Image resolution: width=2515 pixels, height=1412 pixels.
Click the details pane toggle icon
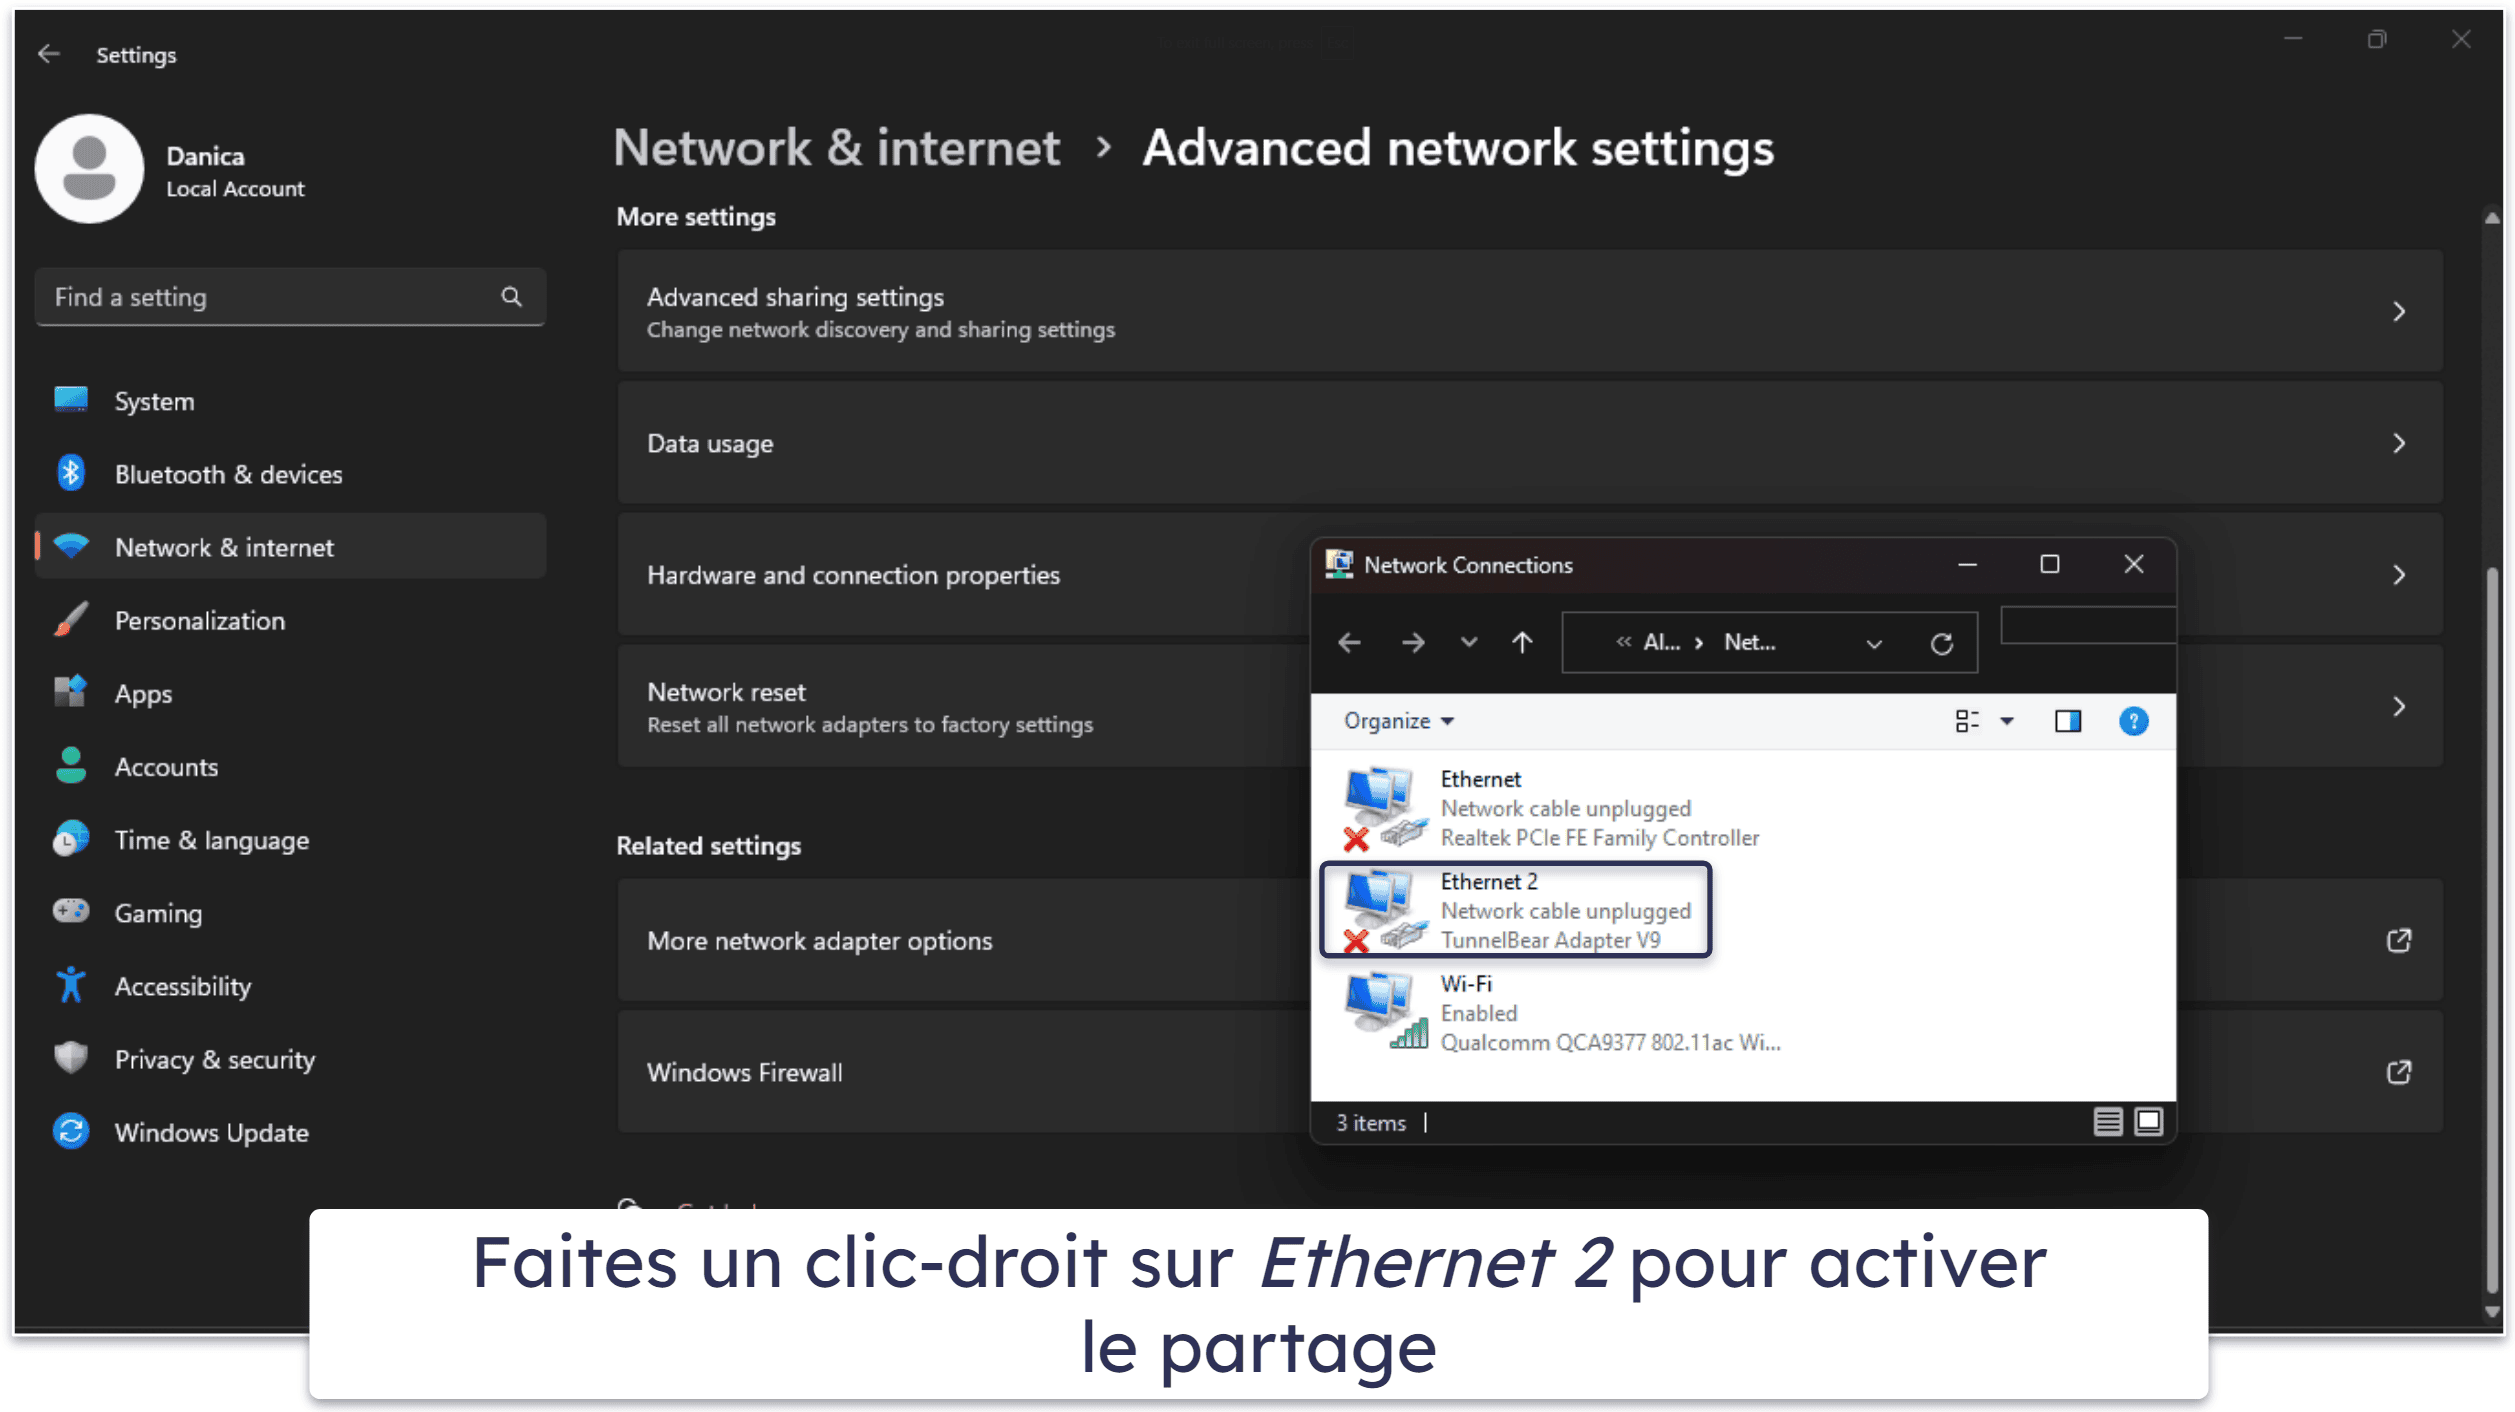(2066, 721)
